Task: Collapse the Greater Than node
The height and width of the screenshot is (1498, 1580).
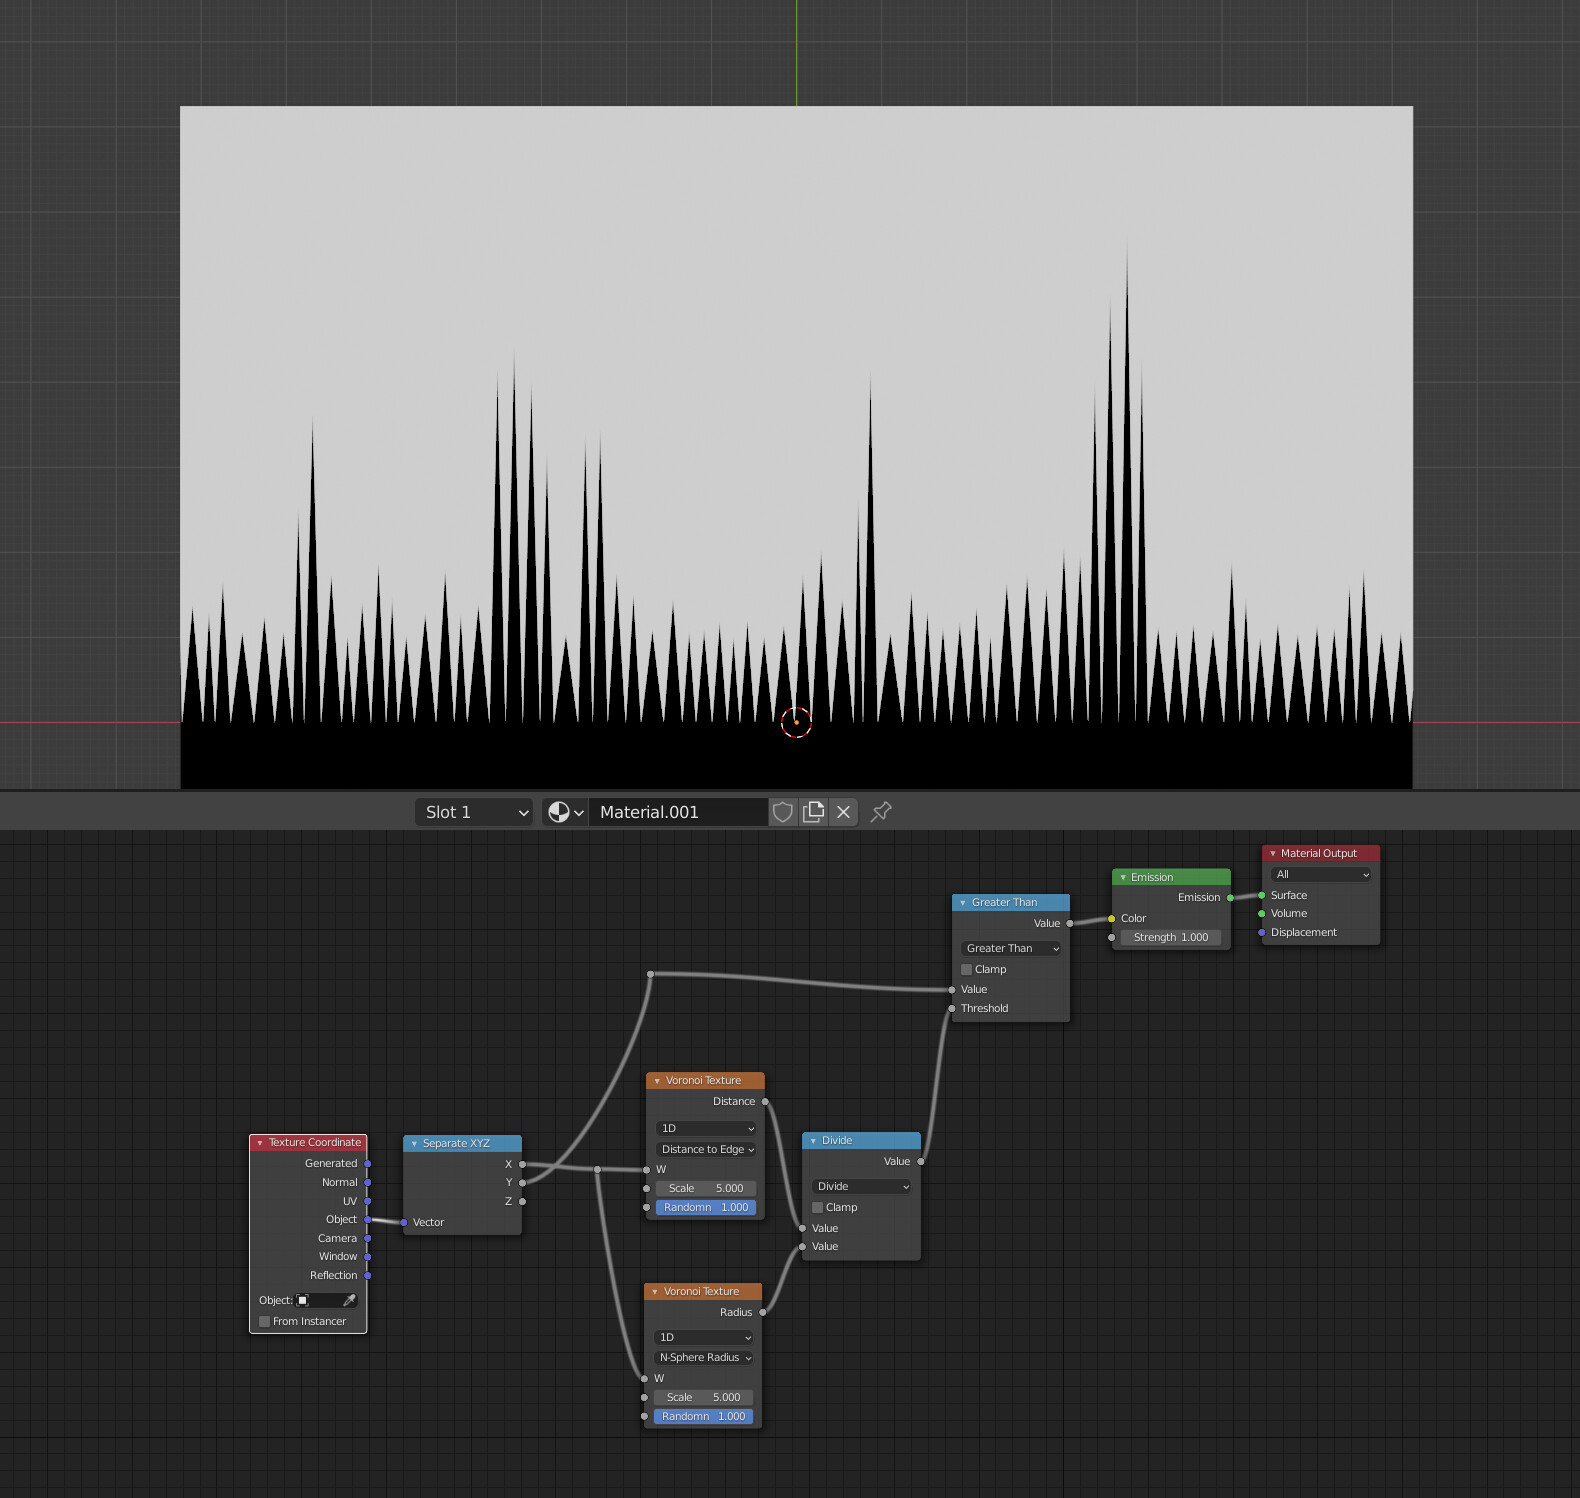Action: [x=963, y=903]
